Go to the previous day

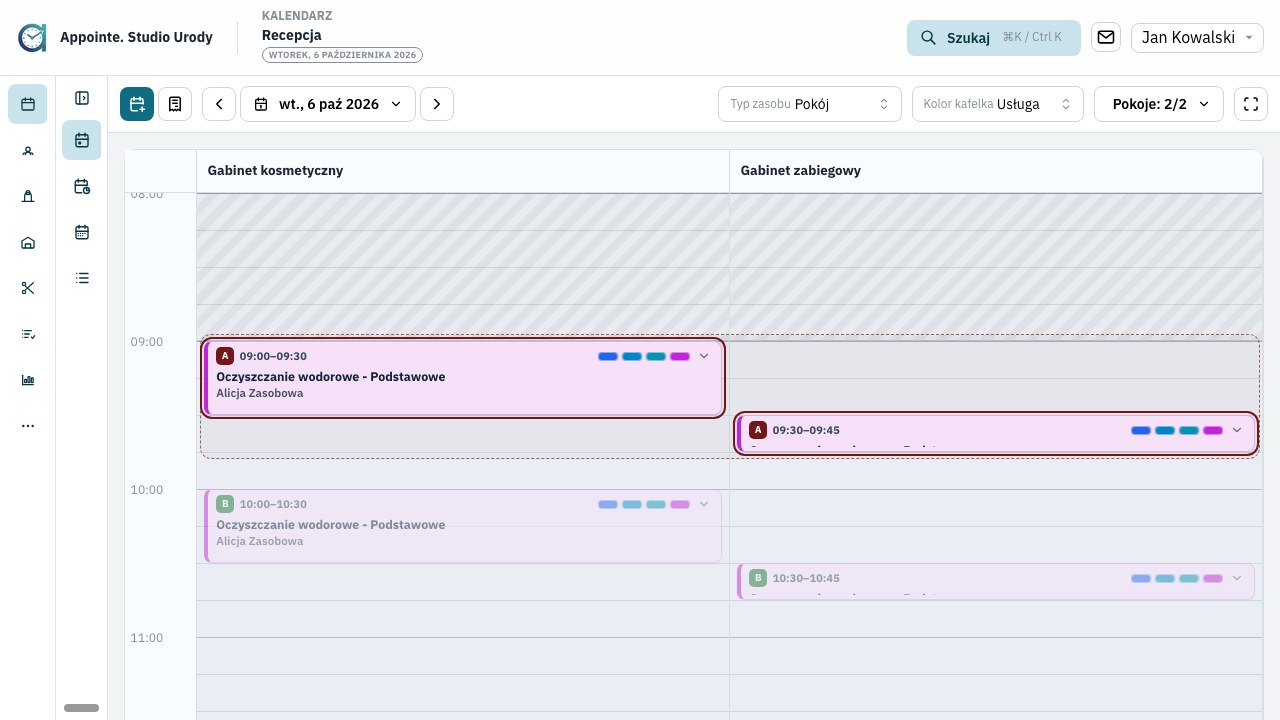coord(219,104)
